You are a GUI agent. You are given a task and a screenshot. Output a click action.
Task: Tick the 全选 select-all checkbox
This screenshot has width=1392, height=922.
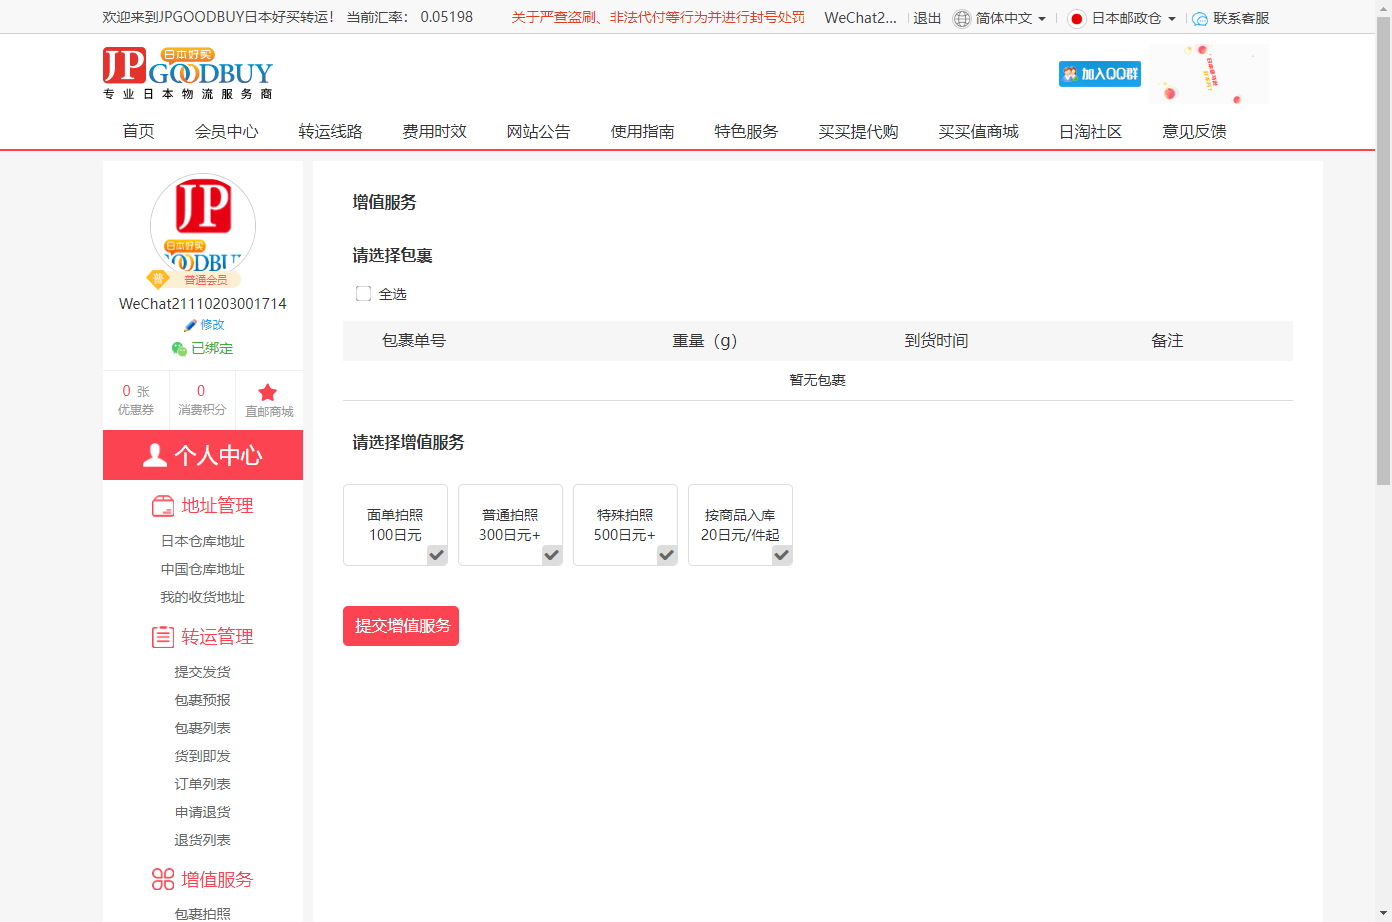[363, 294]
